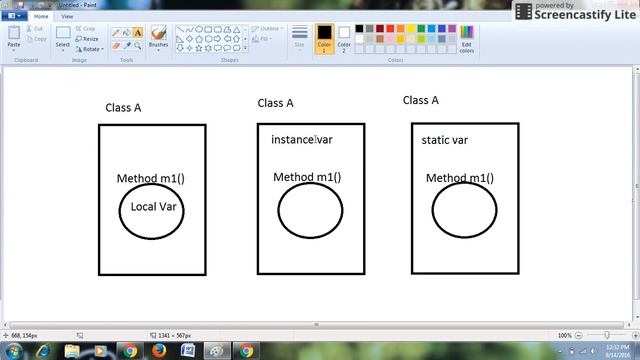Choose the Rectangle shape
This screenshot has width=640, height=360.
point(208,29)
